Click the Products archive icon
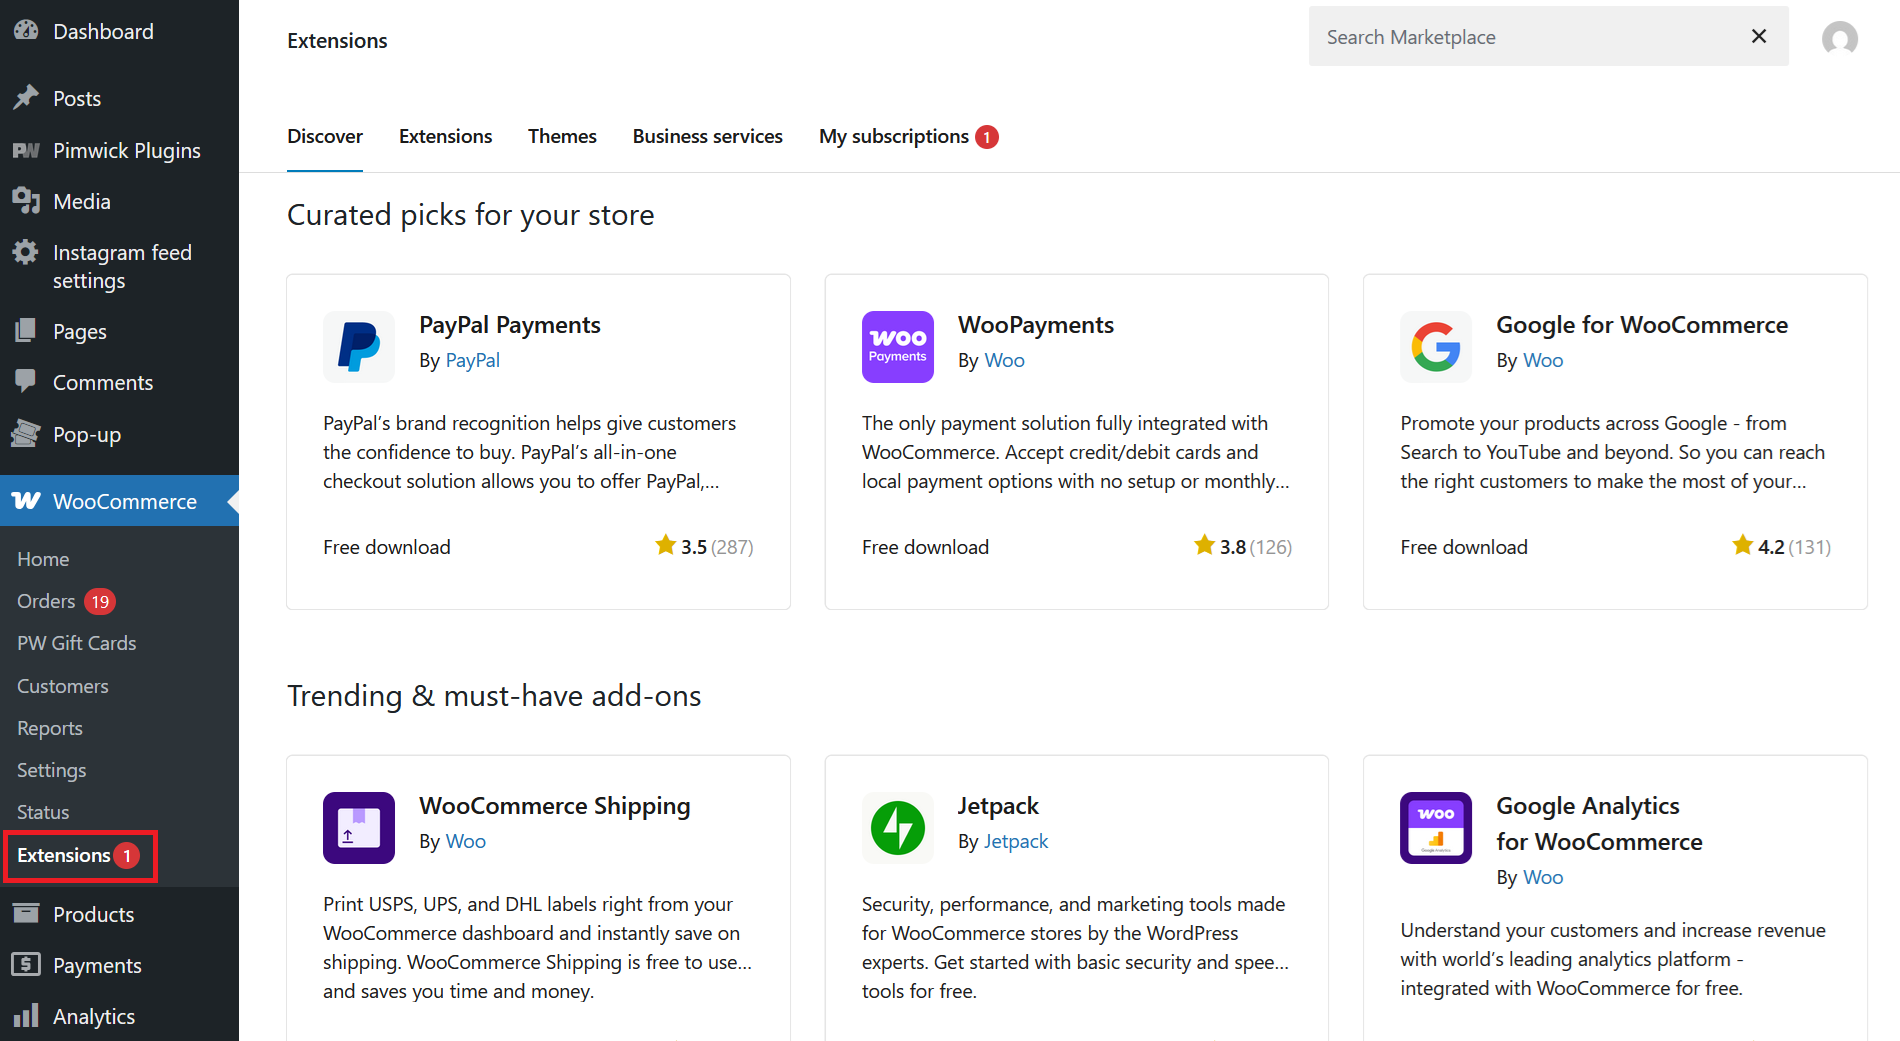The image size is (1900, 1041). 26,913
